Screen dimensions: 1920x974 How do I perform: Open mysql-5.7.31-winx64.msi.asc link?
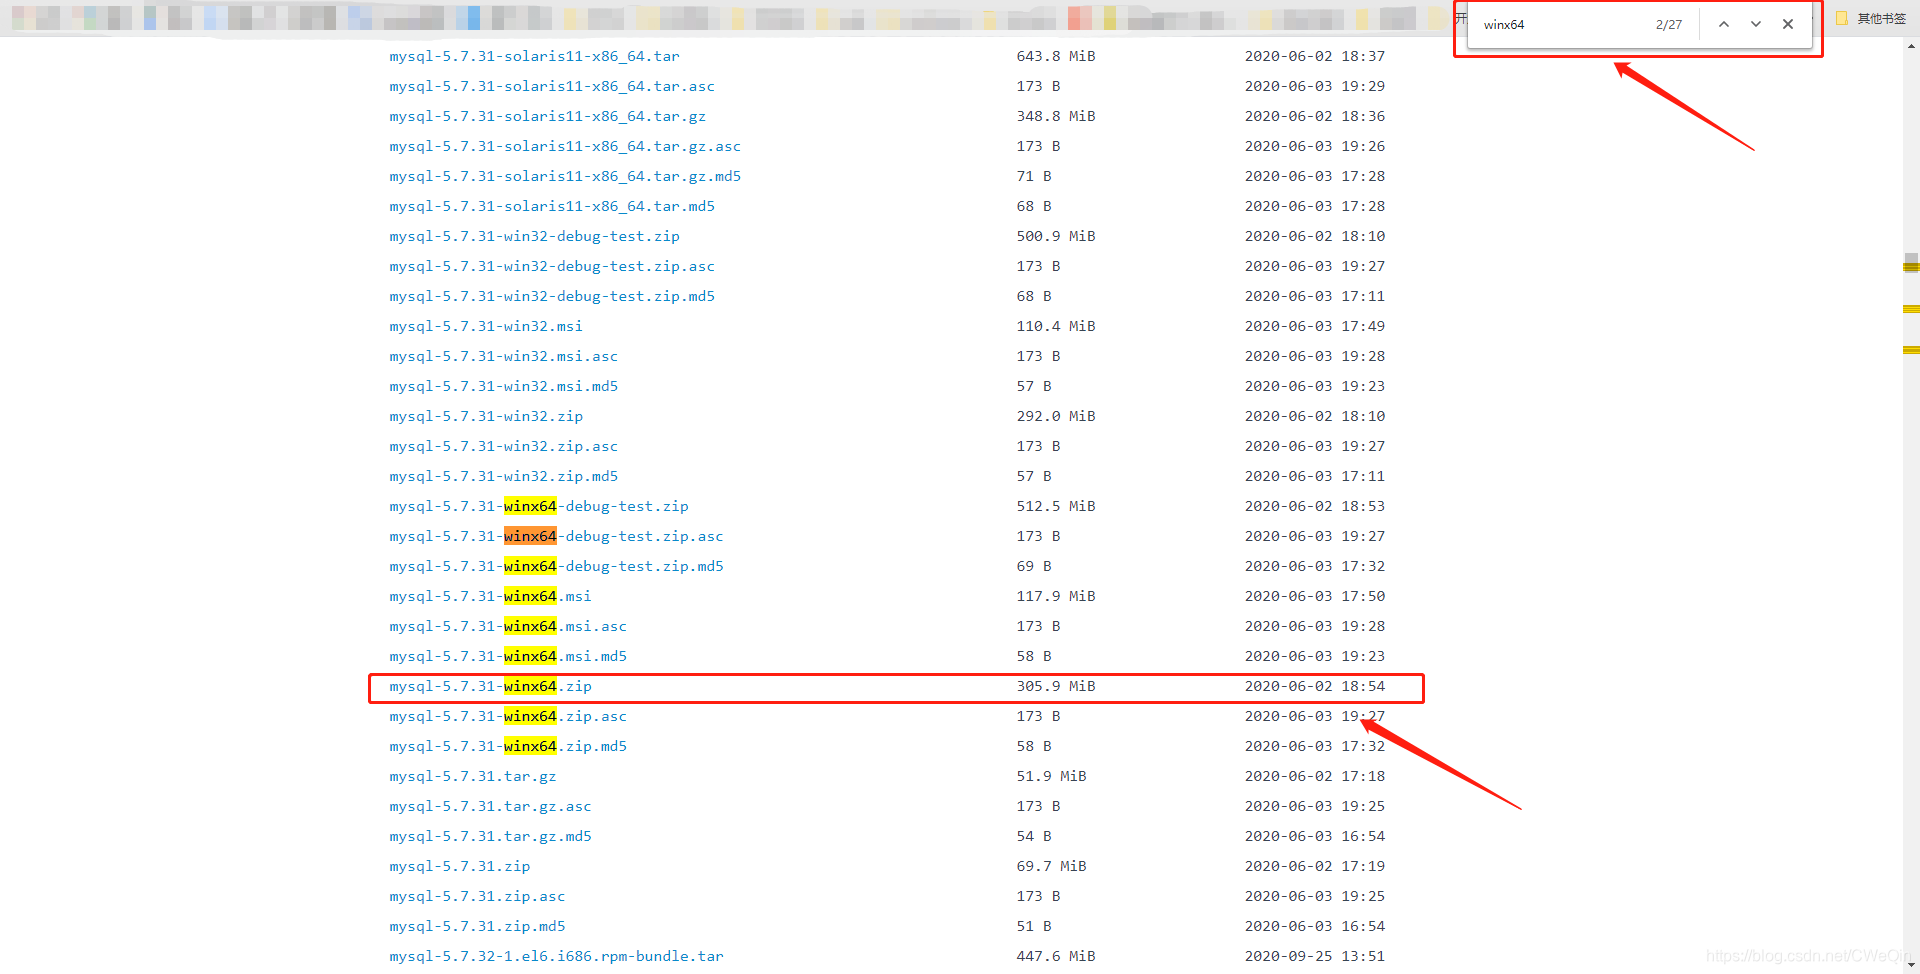508,626
